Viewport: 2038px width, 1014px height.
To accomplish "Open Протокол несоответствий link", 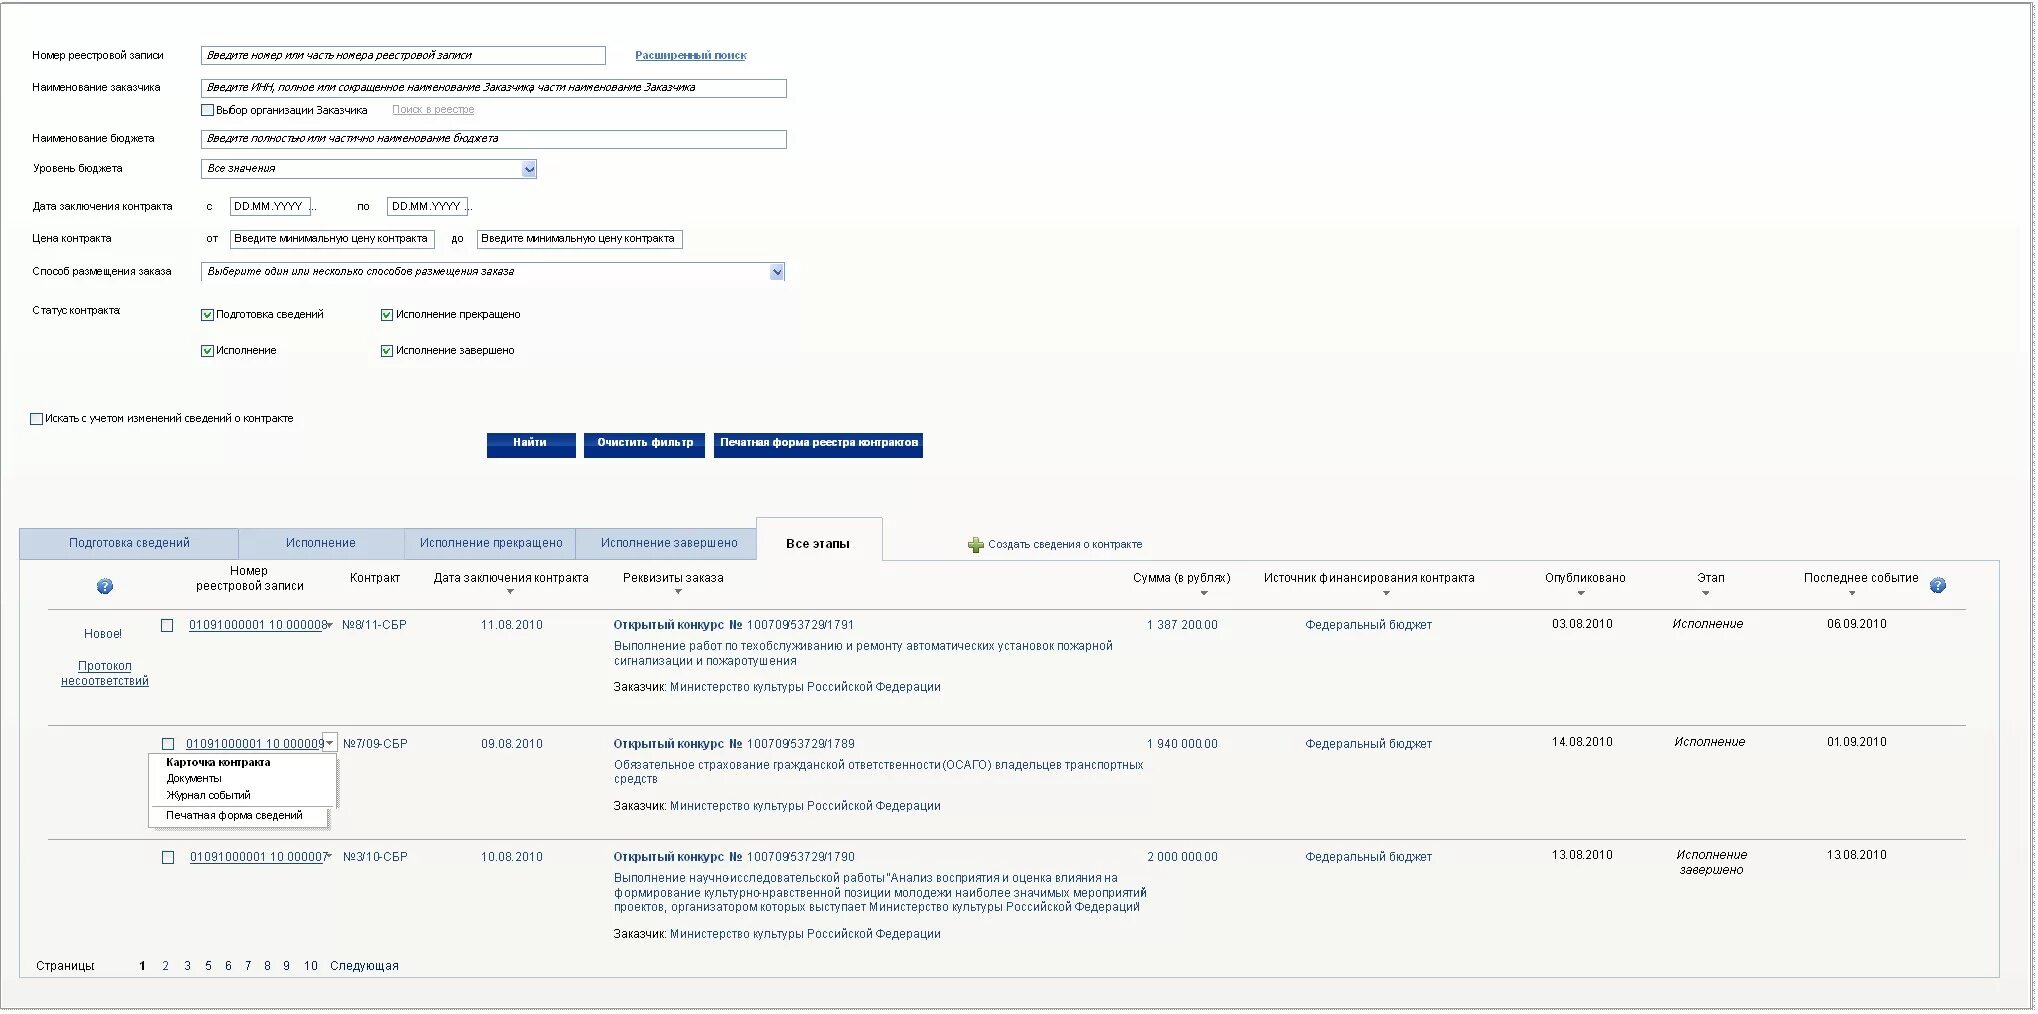I will pos(105,674).
